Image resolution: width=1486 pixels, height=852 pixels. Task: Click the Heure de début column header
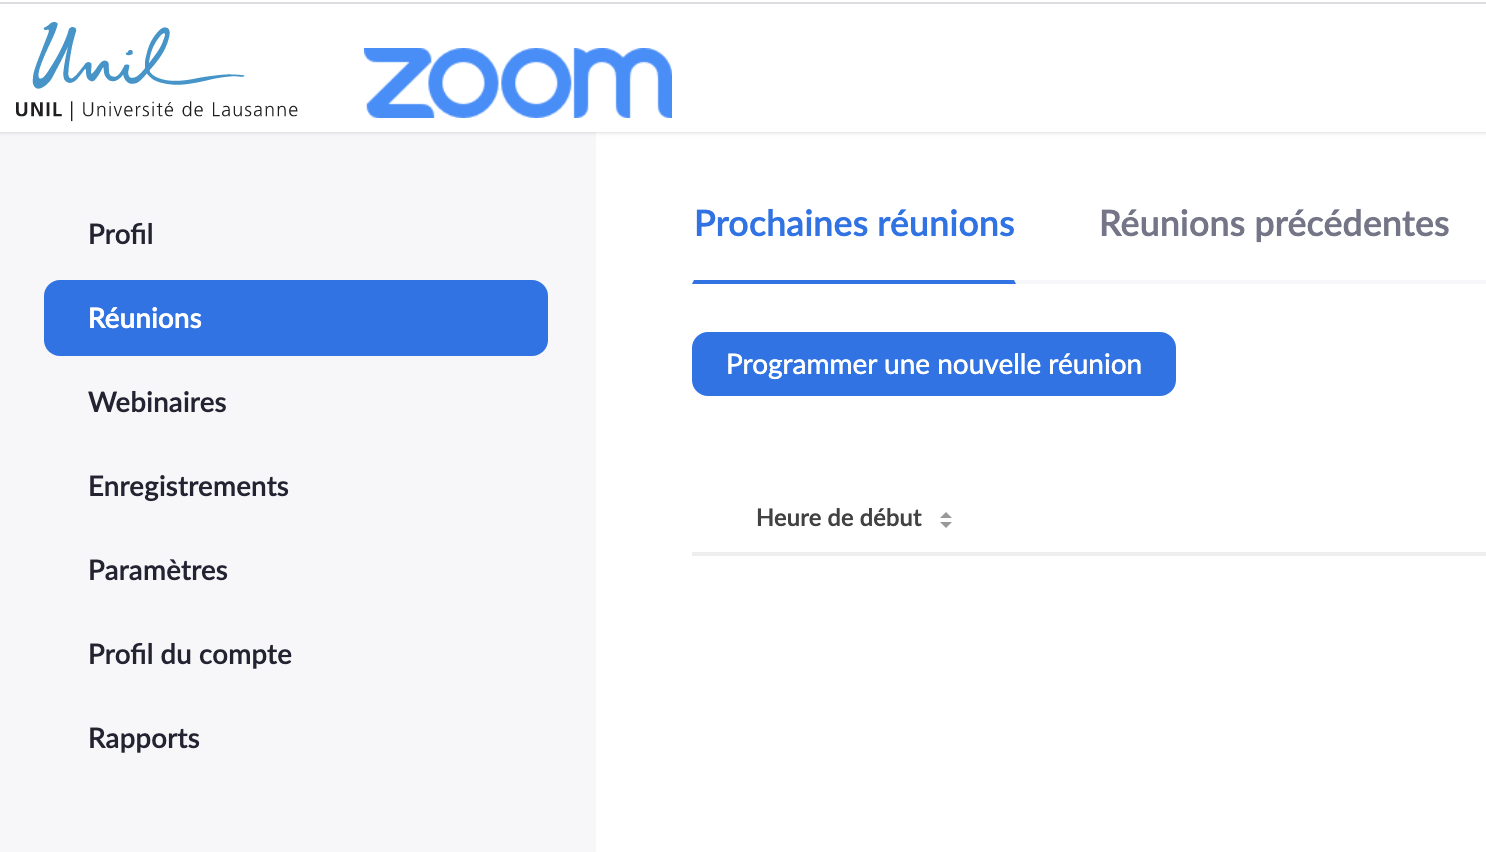pos(838,518)
